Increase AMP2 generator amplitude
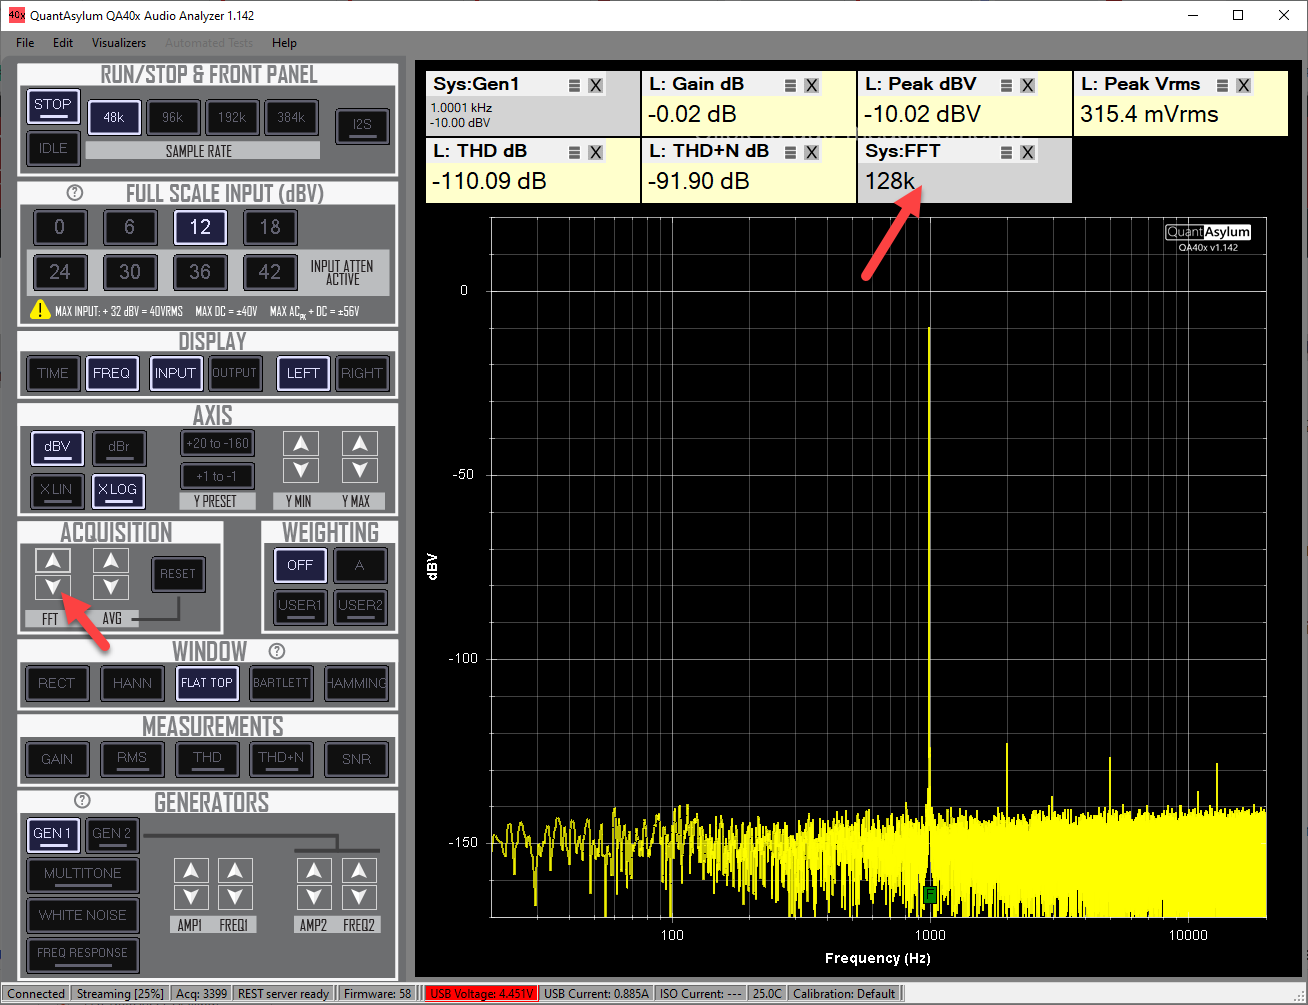Viewport: 1308px width, 1005px height. (x=314, y=871)
